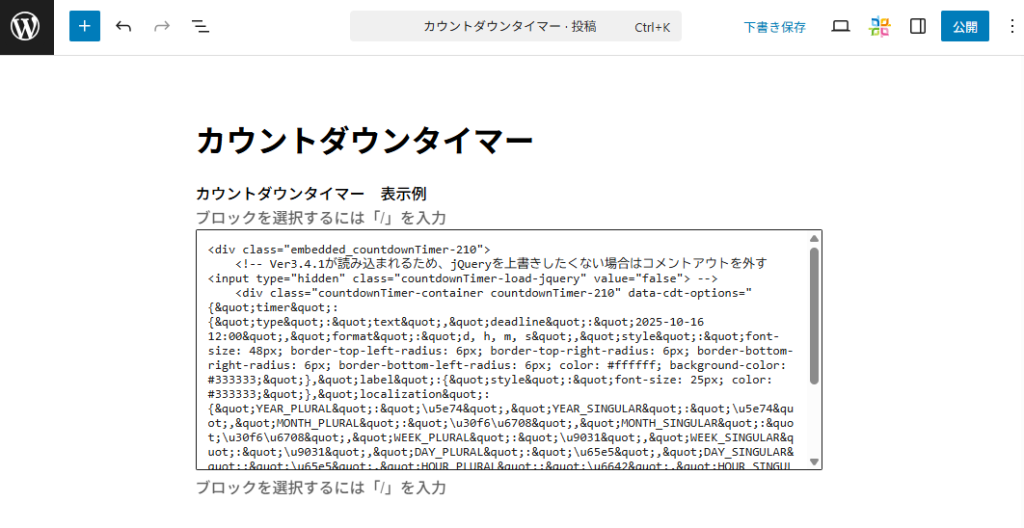The image size is (1024, 528).
Task: Undo the last edit
Action: point(124,27)
